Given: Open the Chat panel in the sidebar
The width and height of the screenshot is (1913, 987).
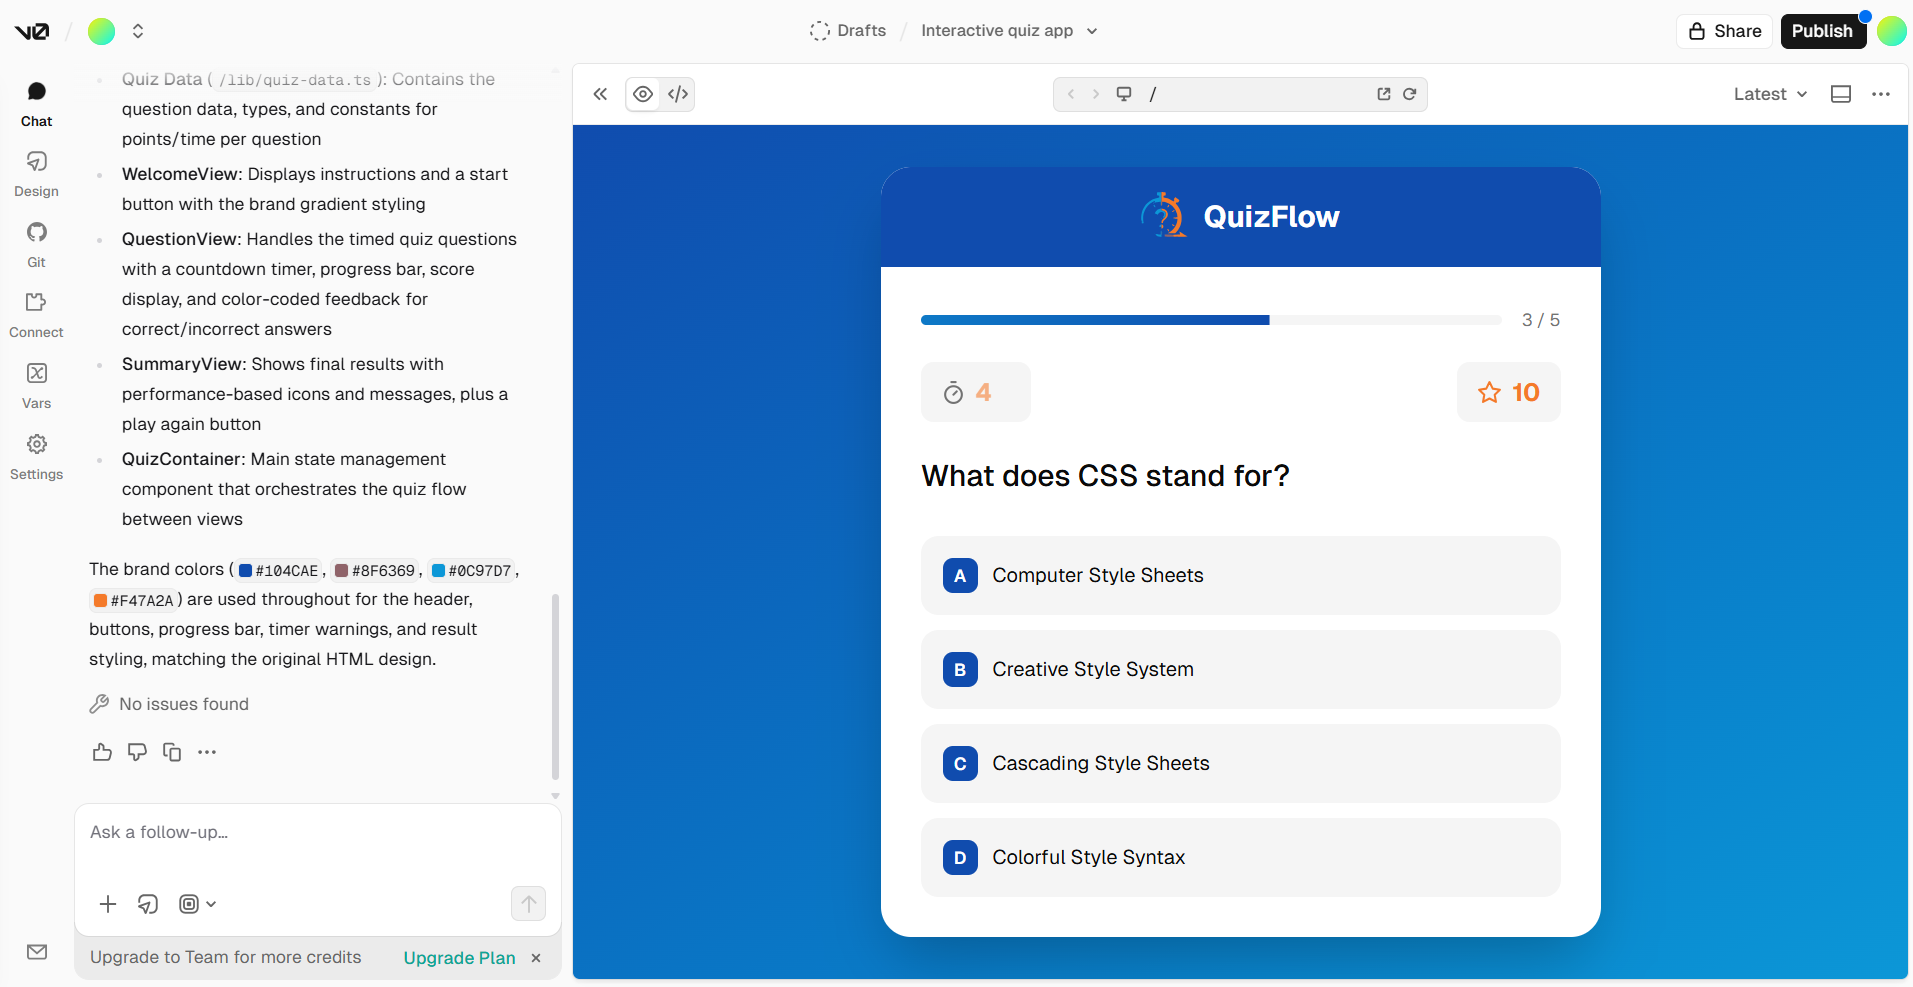Looking at the screenshot, I should [x=36, y=101].
